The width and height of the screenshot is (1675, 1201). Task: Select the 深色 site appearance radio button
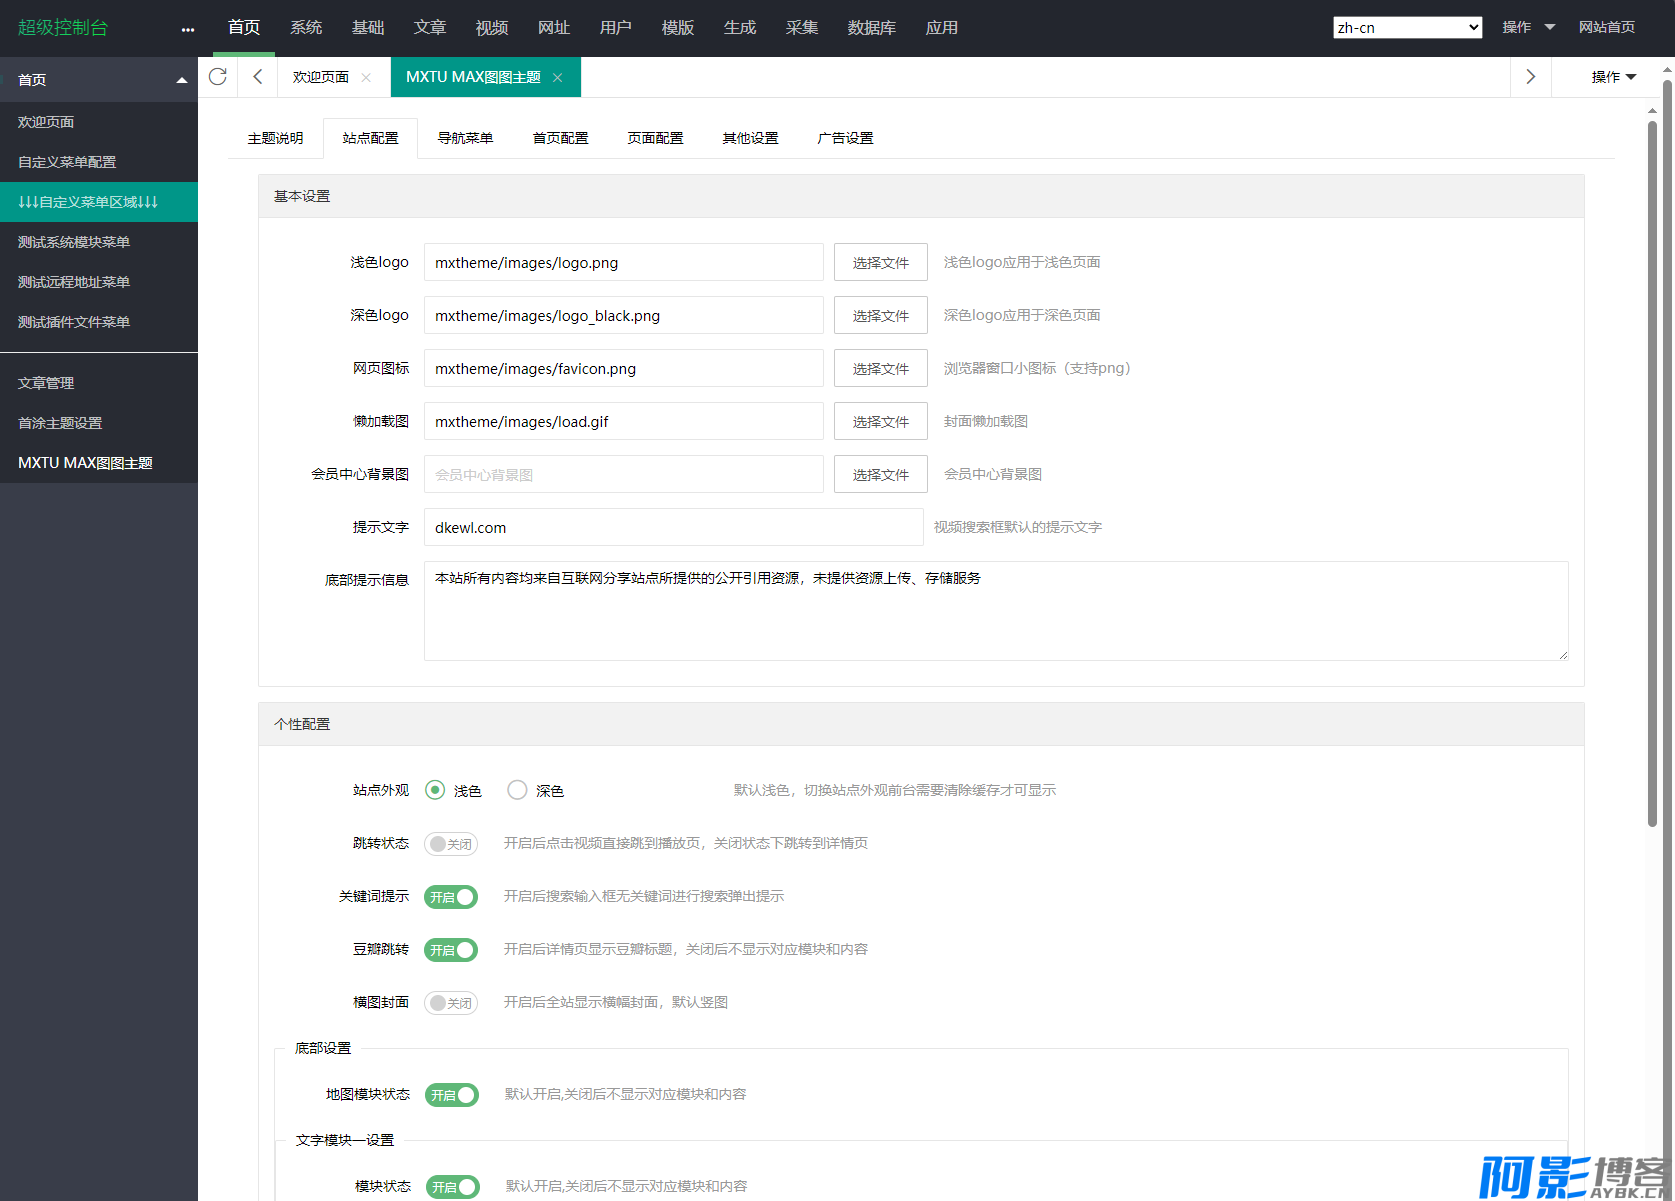pos(517,790)
